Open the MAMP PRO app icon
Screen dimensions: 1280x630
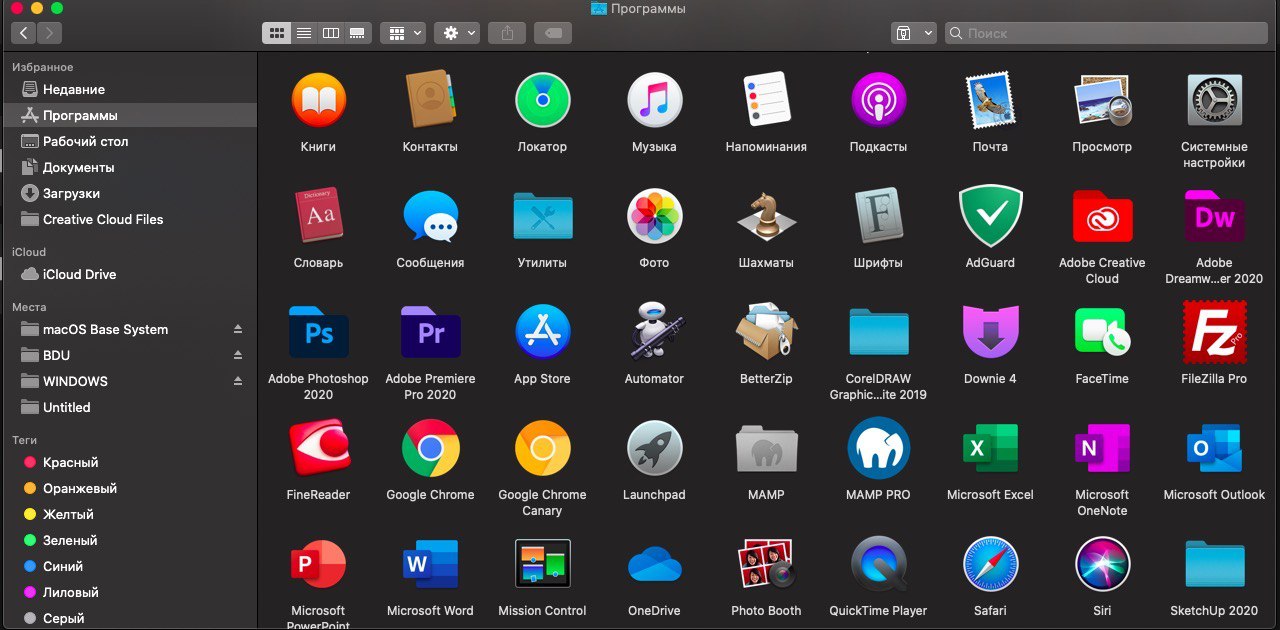tap(878, 448)
